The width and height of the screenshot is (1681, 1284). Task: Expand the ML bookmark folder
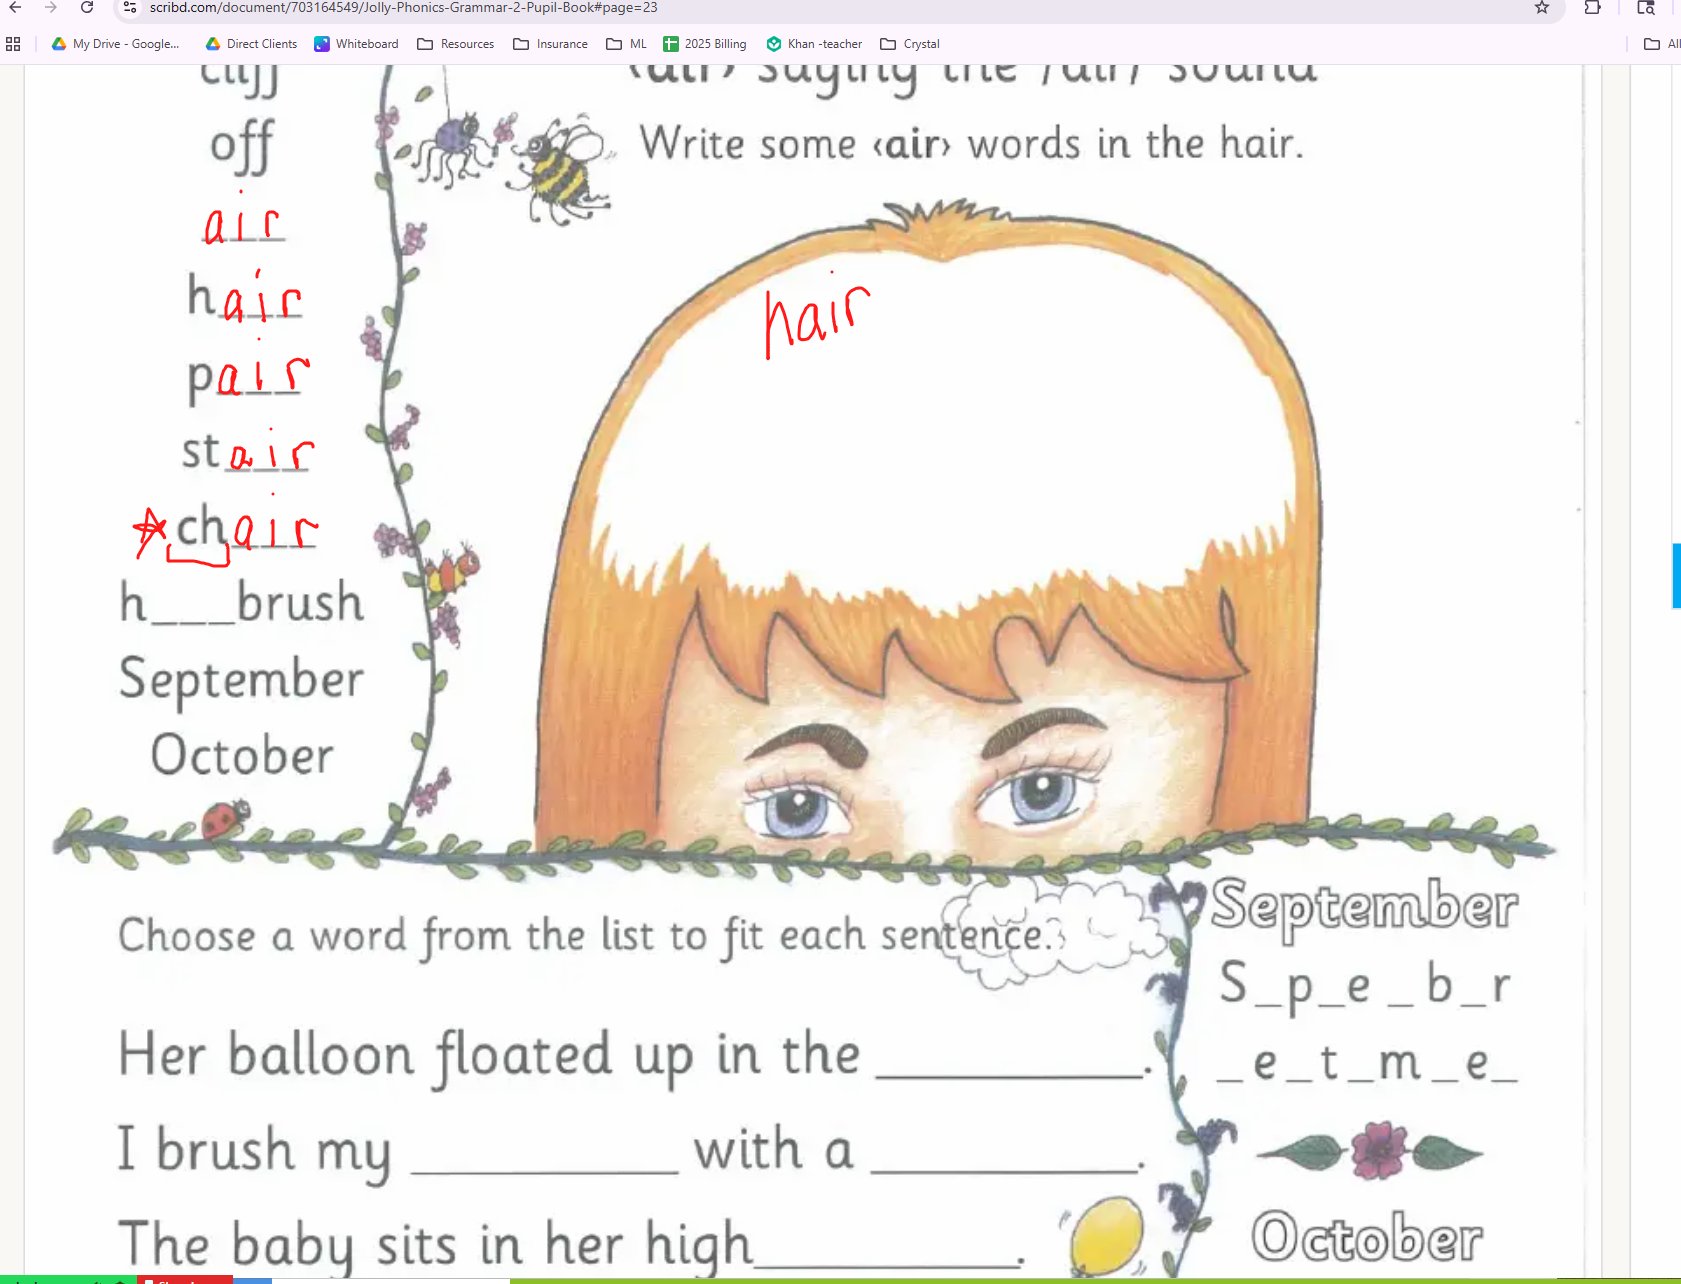(627, 44)
